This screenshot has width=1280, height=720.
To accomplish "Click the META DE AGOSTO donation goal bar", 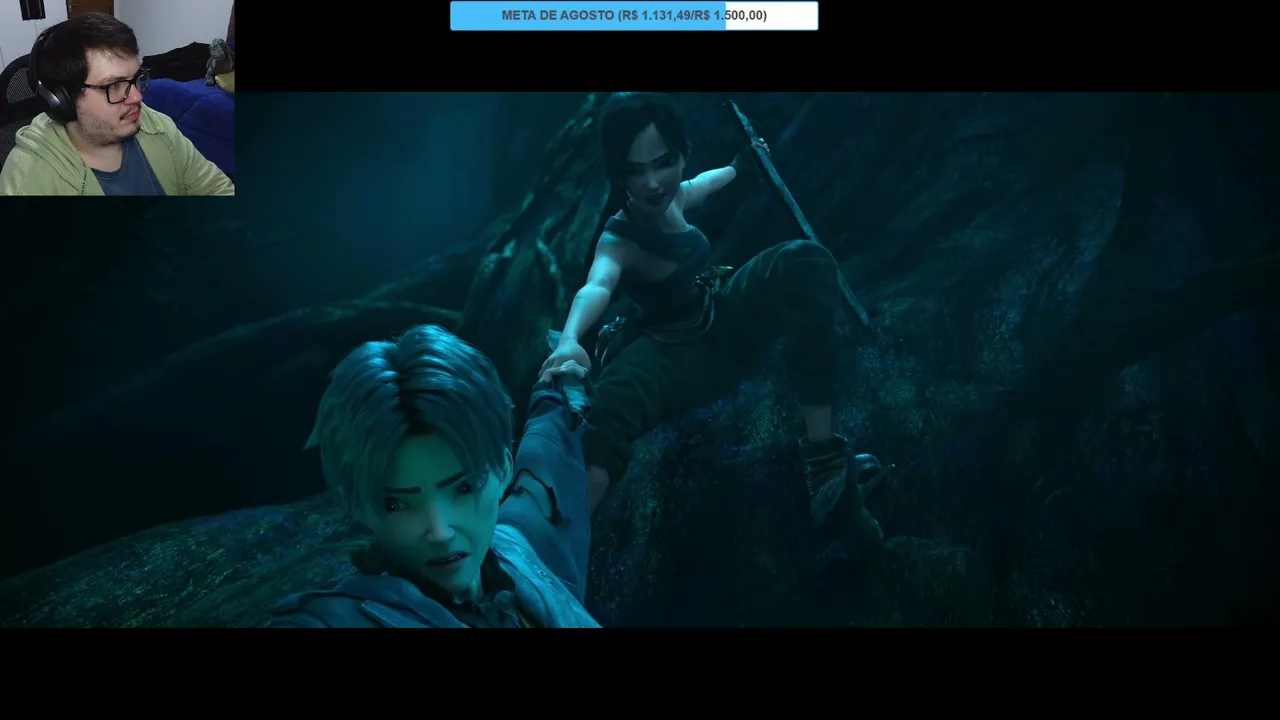I will (634, 16).
